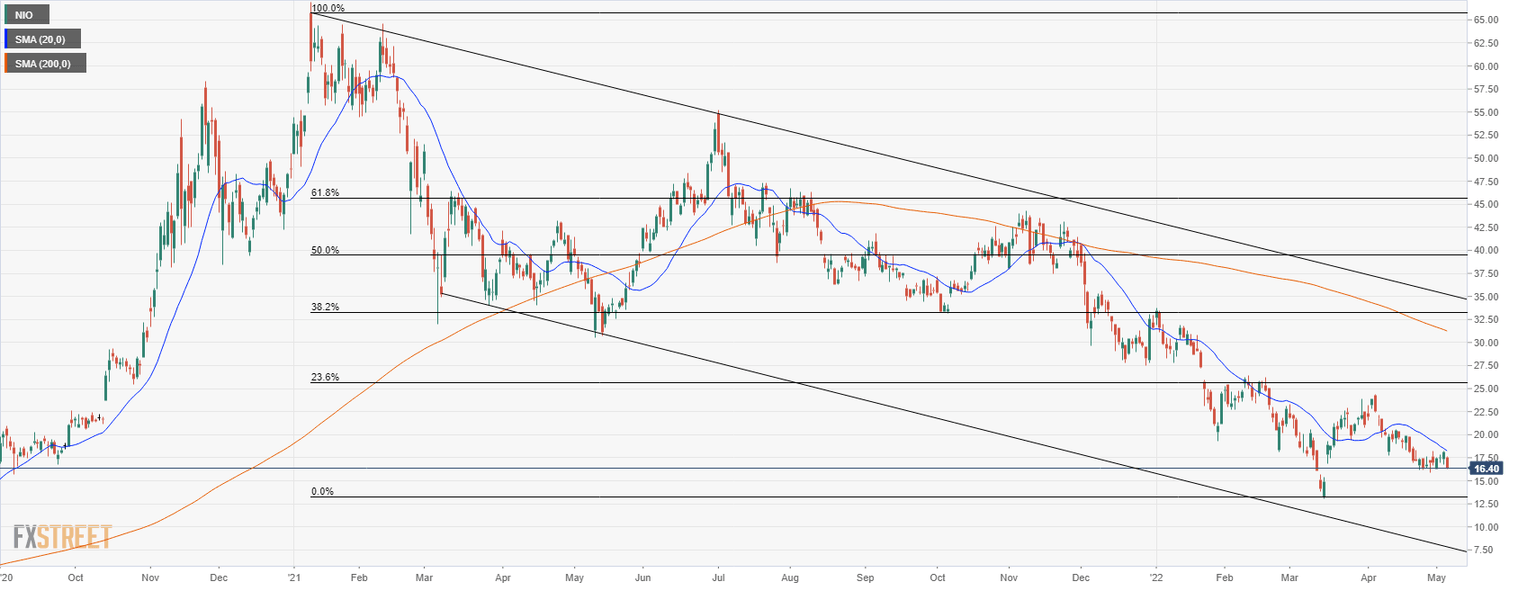Open the upper descending trendline
Image resolution: width=1536 pixels, height=589 pixels.
800,133
